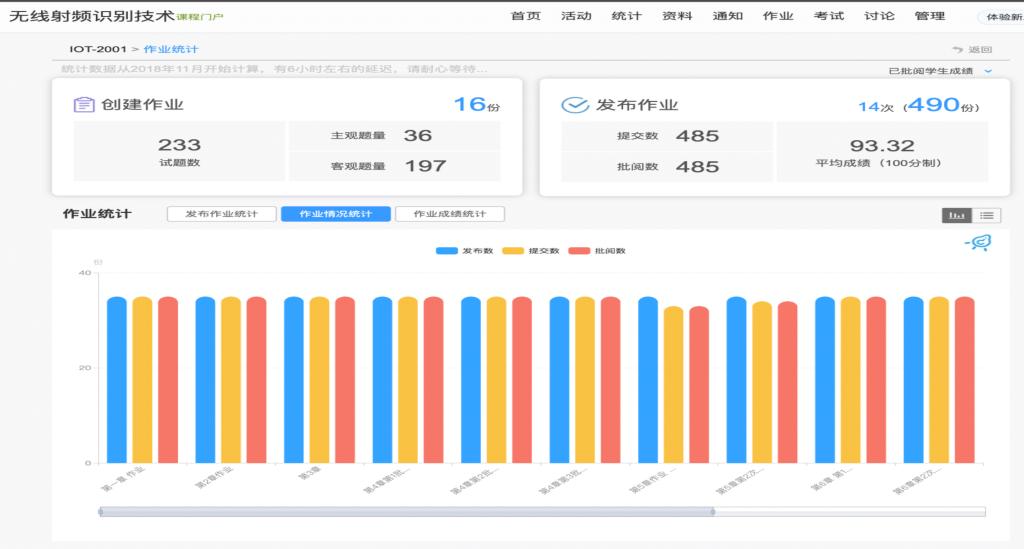Go to 首页 in the navigation bar

[525, 16]
